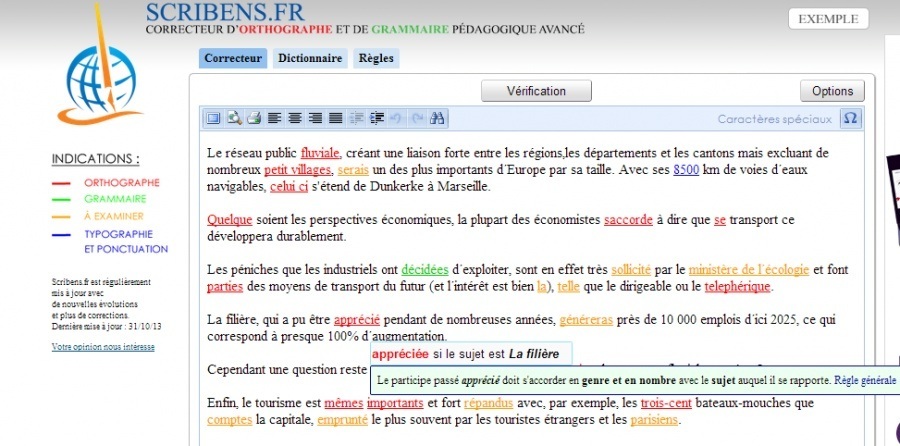Image resolution: width=900 pixels, height=446 pixels.
Task: Apply the suggested correction 'appréciée'
Action: (400, 354)
